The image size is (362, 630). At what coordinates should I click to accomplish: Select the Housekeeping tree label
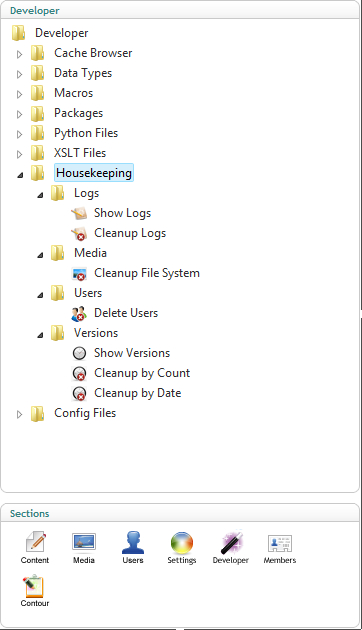coord(94,173)
